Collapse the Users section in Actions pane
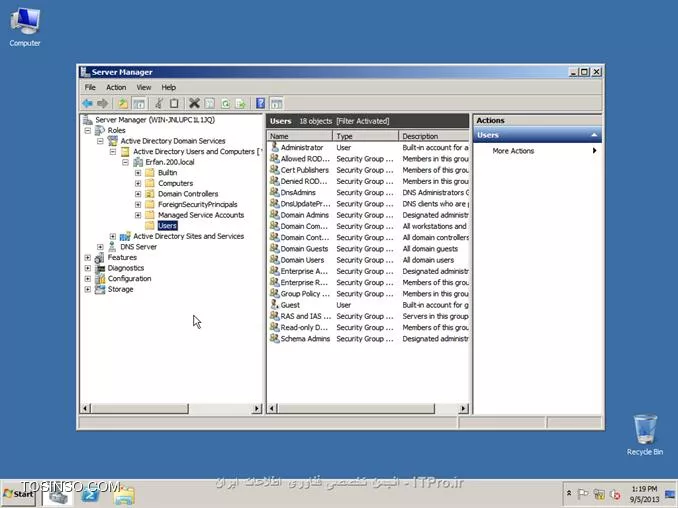The width and height of the screenshot is (678, 508). tap(594, 135)
